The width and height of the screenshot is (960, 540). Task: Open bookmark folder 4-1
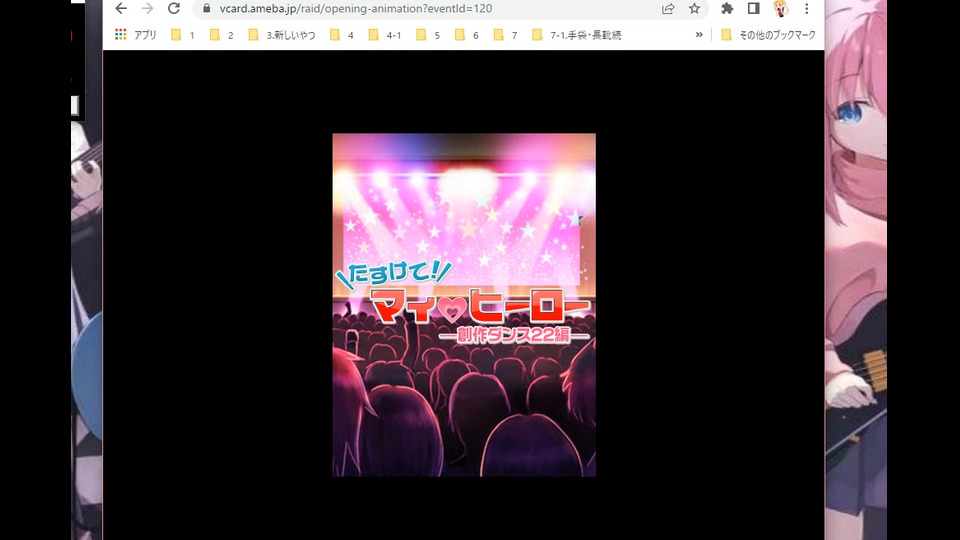[384, 35]
